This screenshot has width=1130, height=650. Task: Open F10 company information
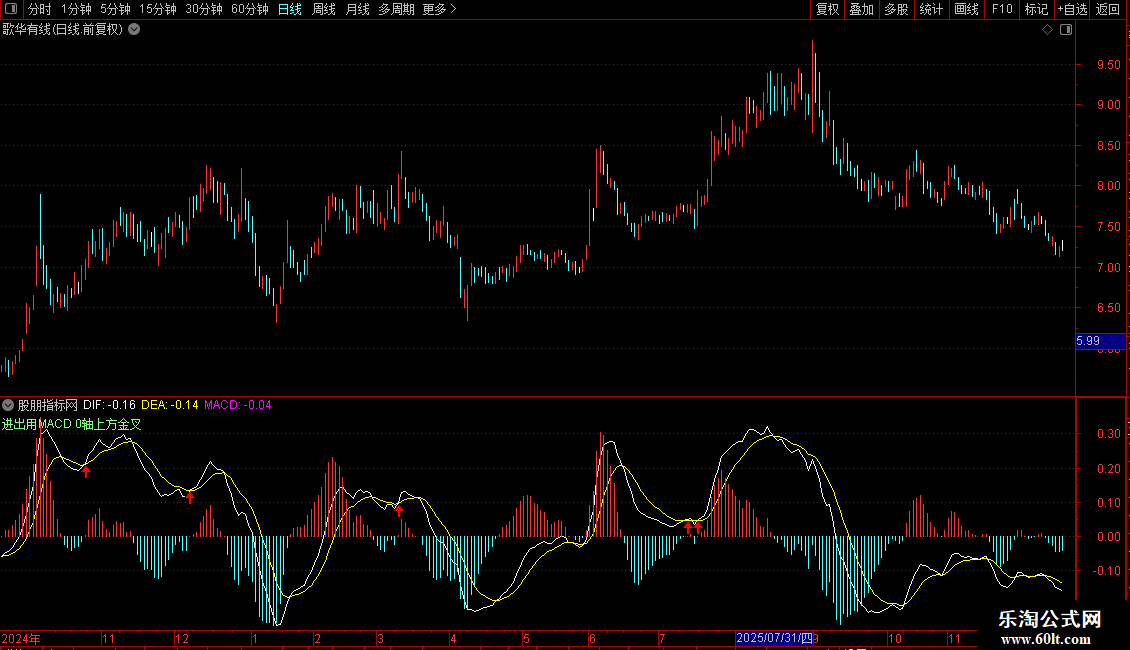click(x=1001, y=10)
